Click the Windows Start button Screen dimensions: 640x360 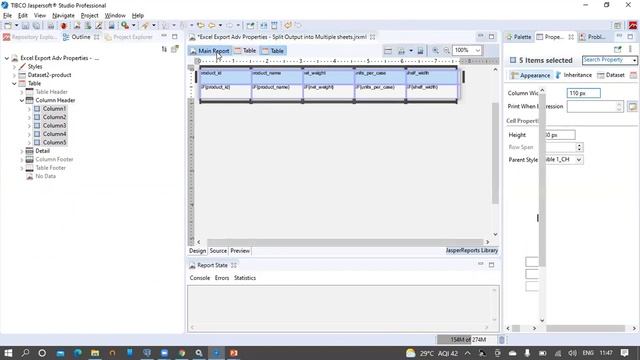click(x=8, y=353)
